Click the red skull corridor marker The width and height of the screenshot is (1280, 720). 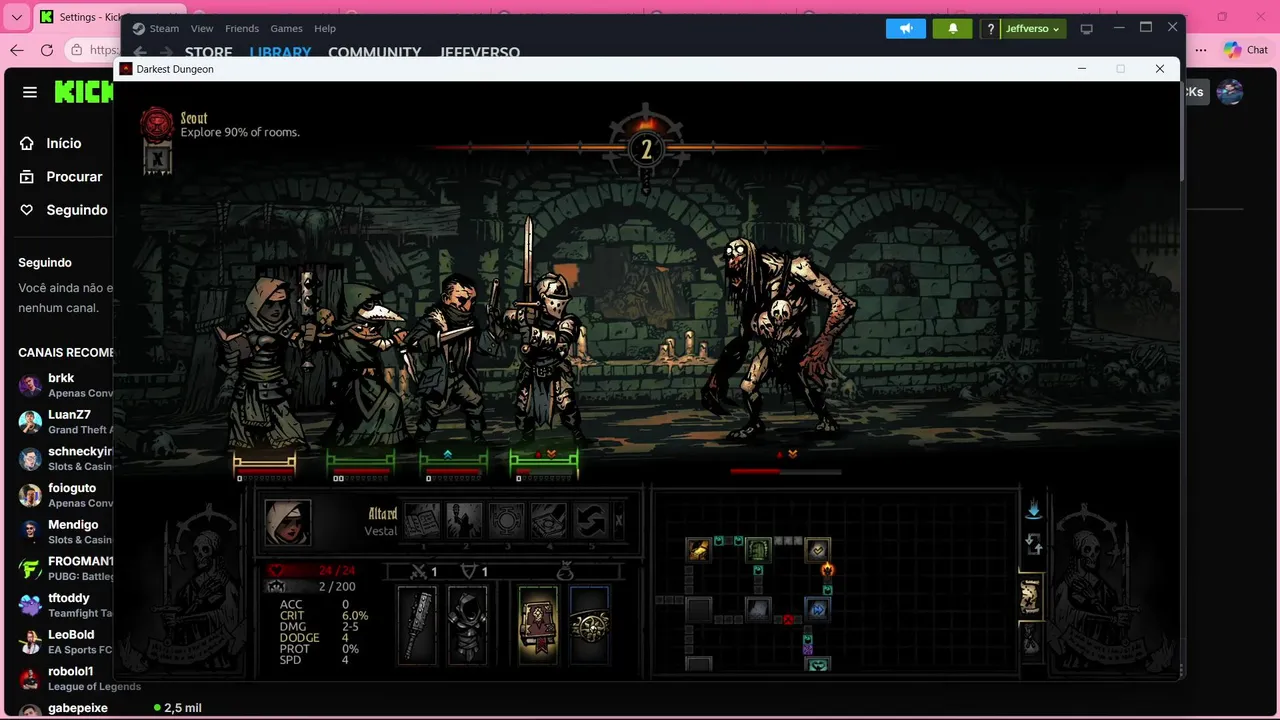(x=790, y=620)
